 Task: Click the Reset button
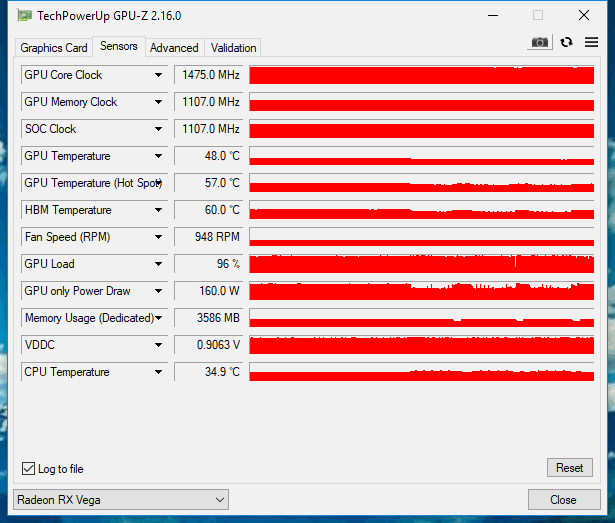[x=570, y=468]
